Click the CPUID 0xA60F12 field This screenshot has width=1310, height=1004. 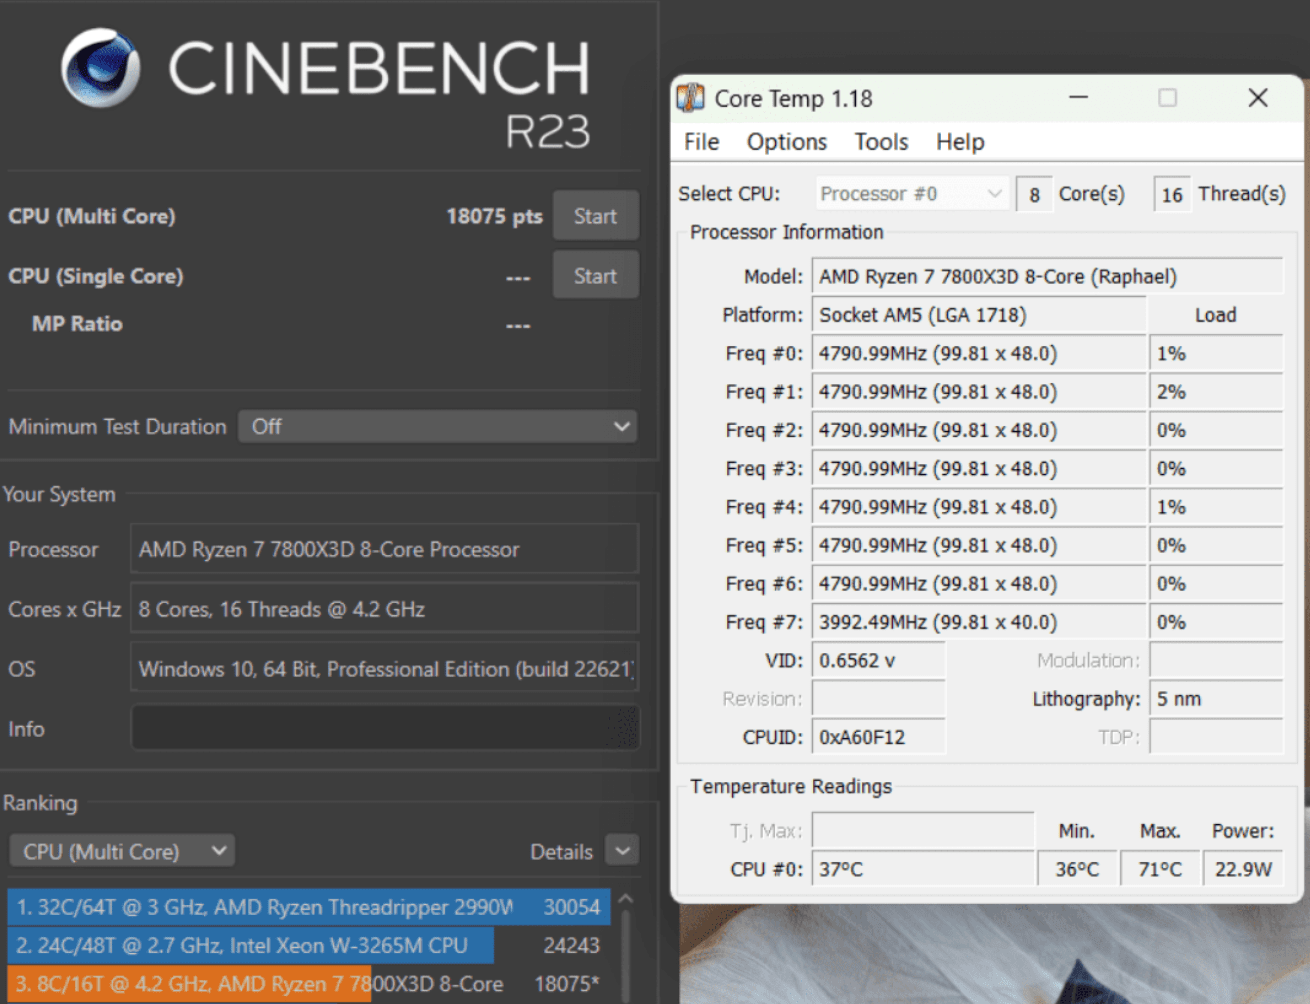pyautogui.click(x=878, y=737)
